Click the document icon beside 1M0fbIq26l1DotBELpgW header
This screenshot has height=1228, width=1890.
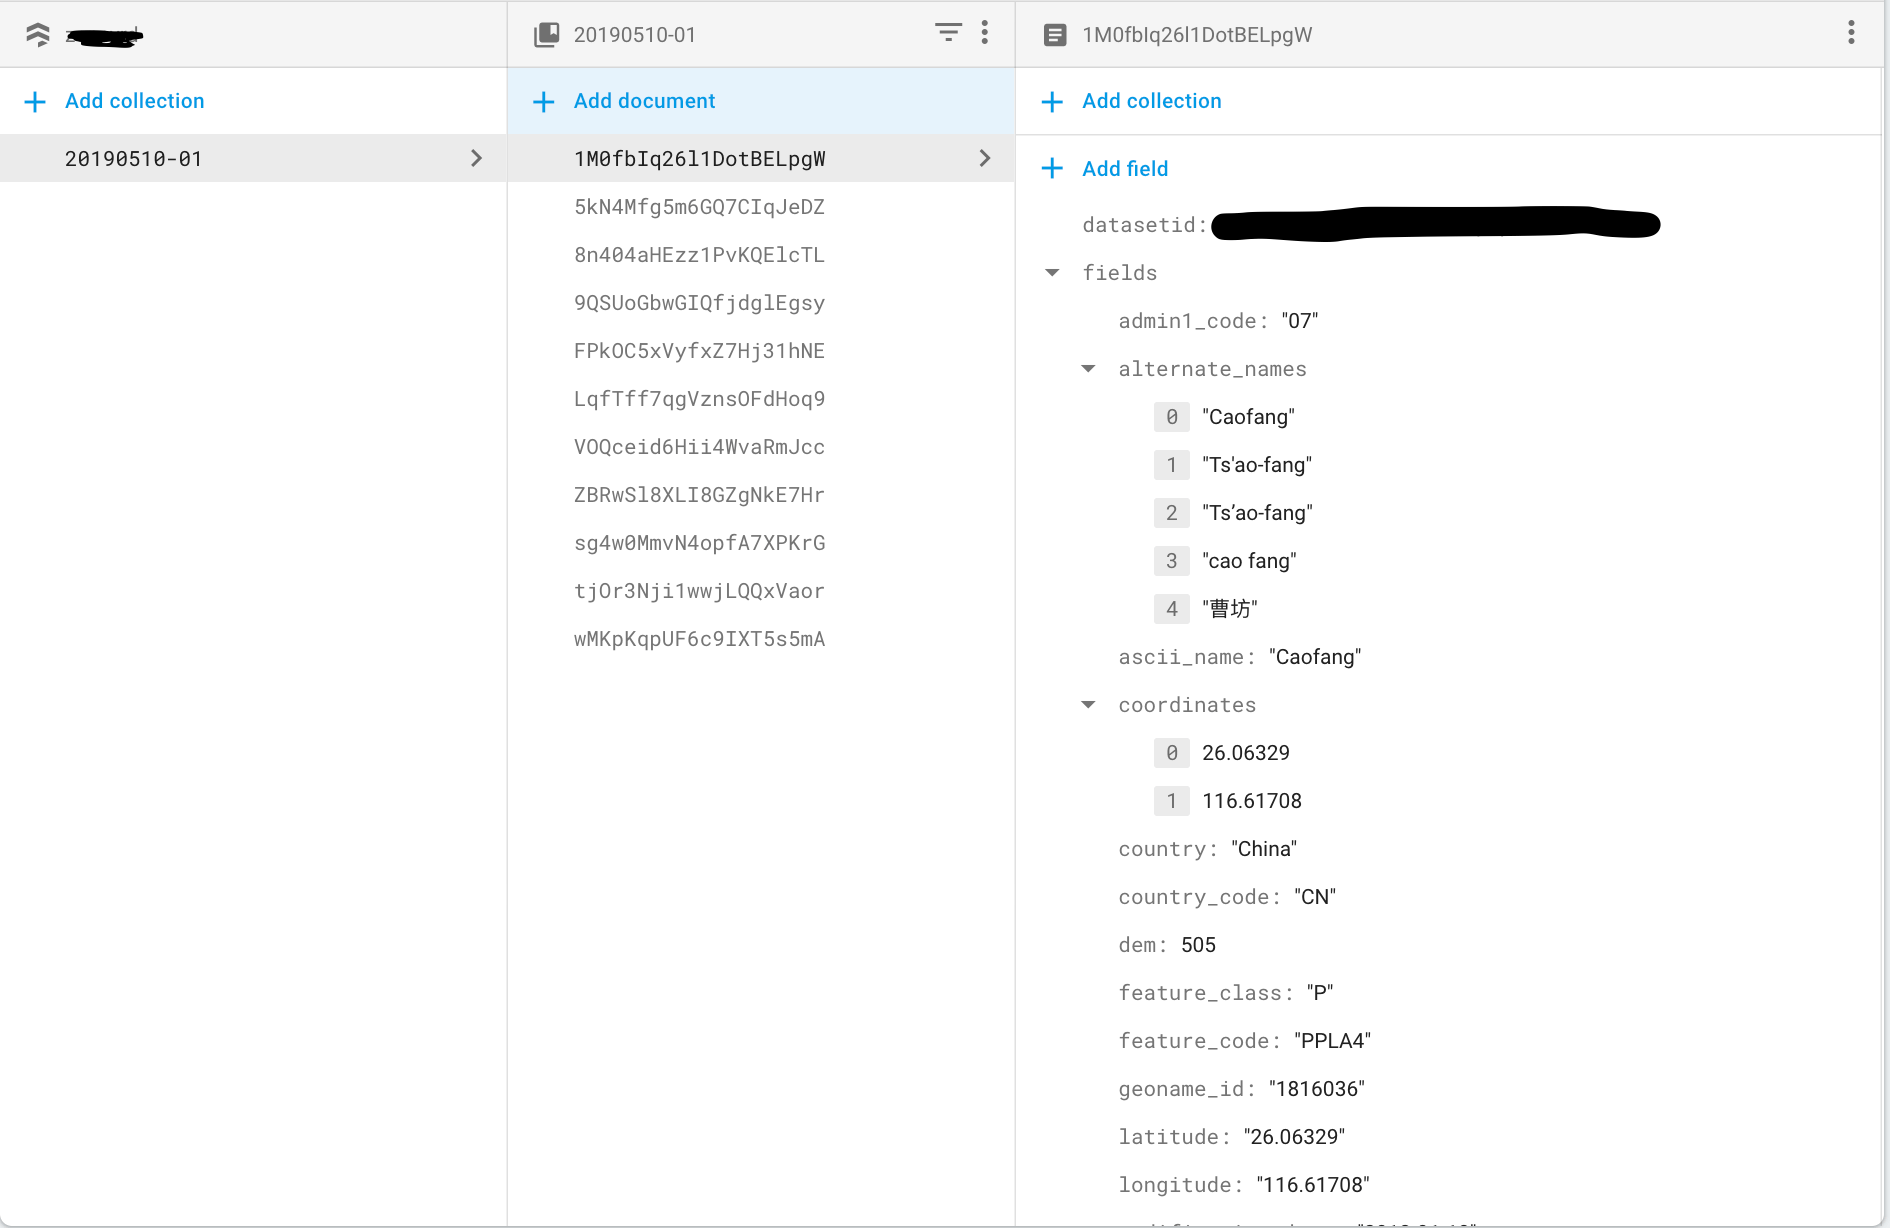coord(1054,35)
